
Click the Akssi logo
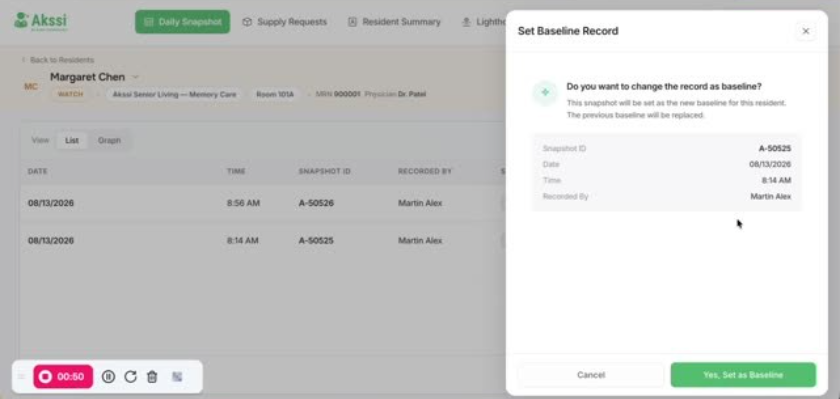[41, 21]
